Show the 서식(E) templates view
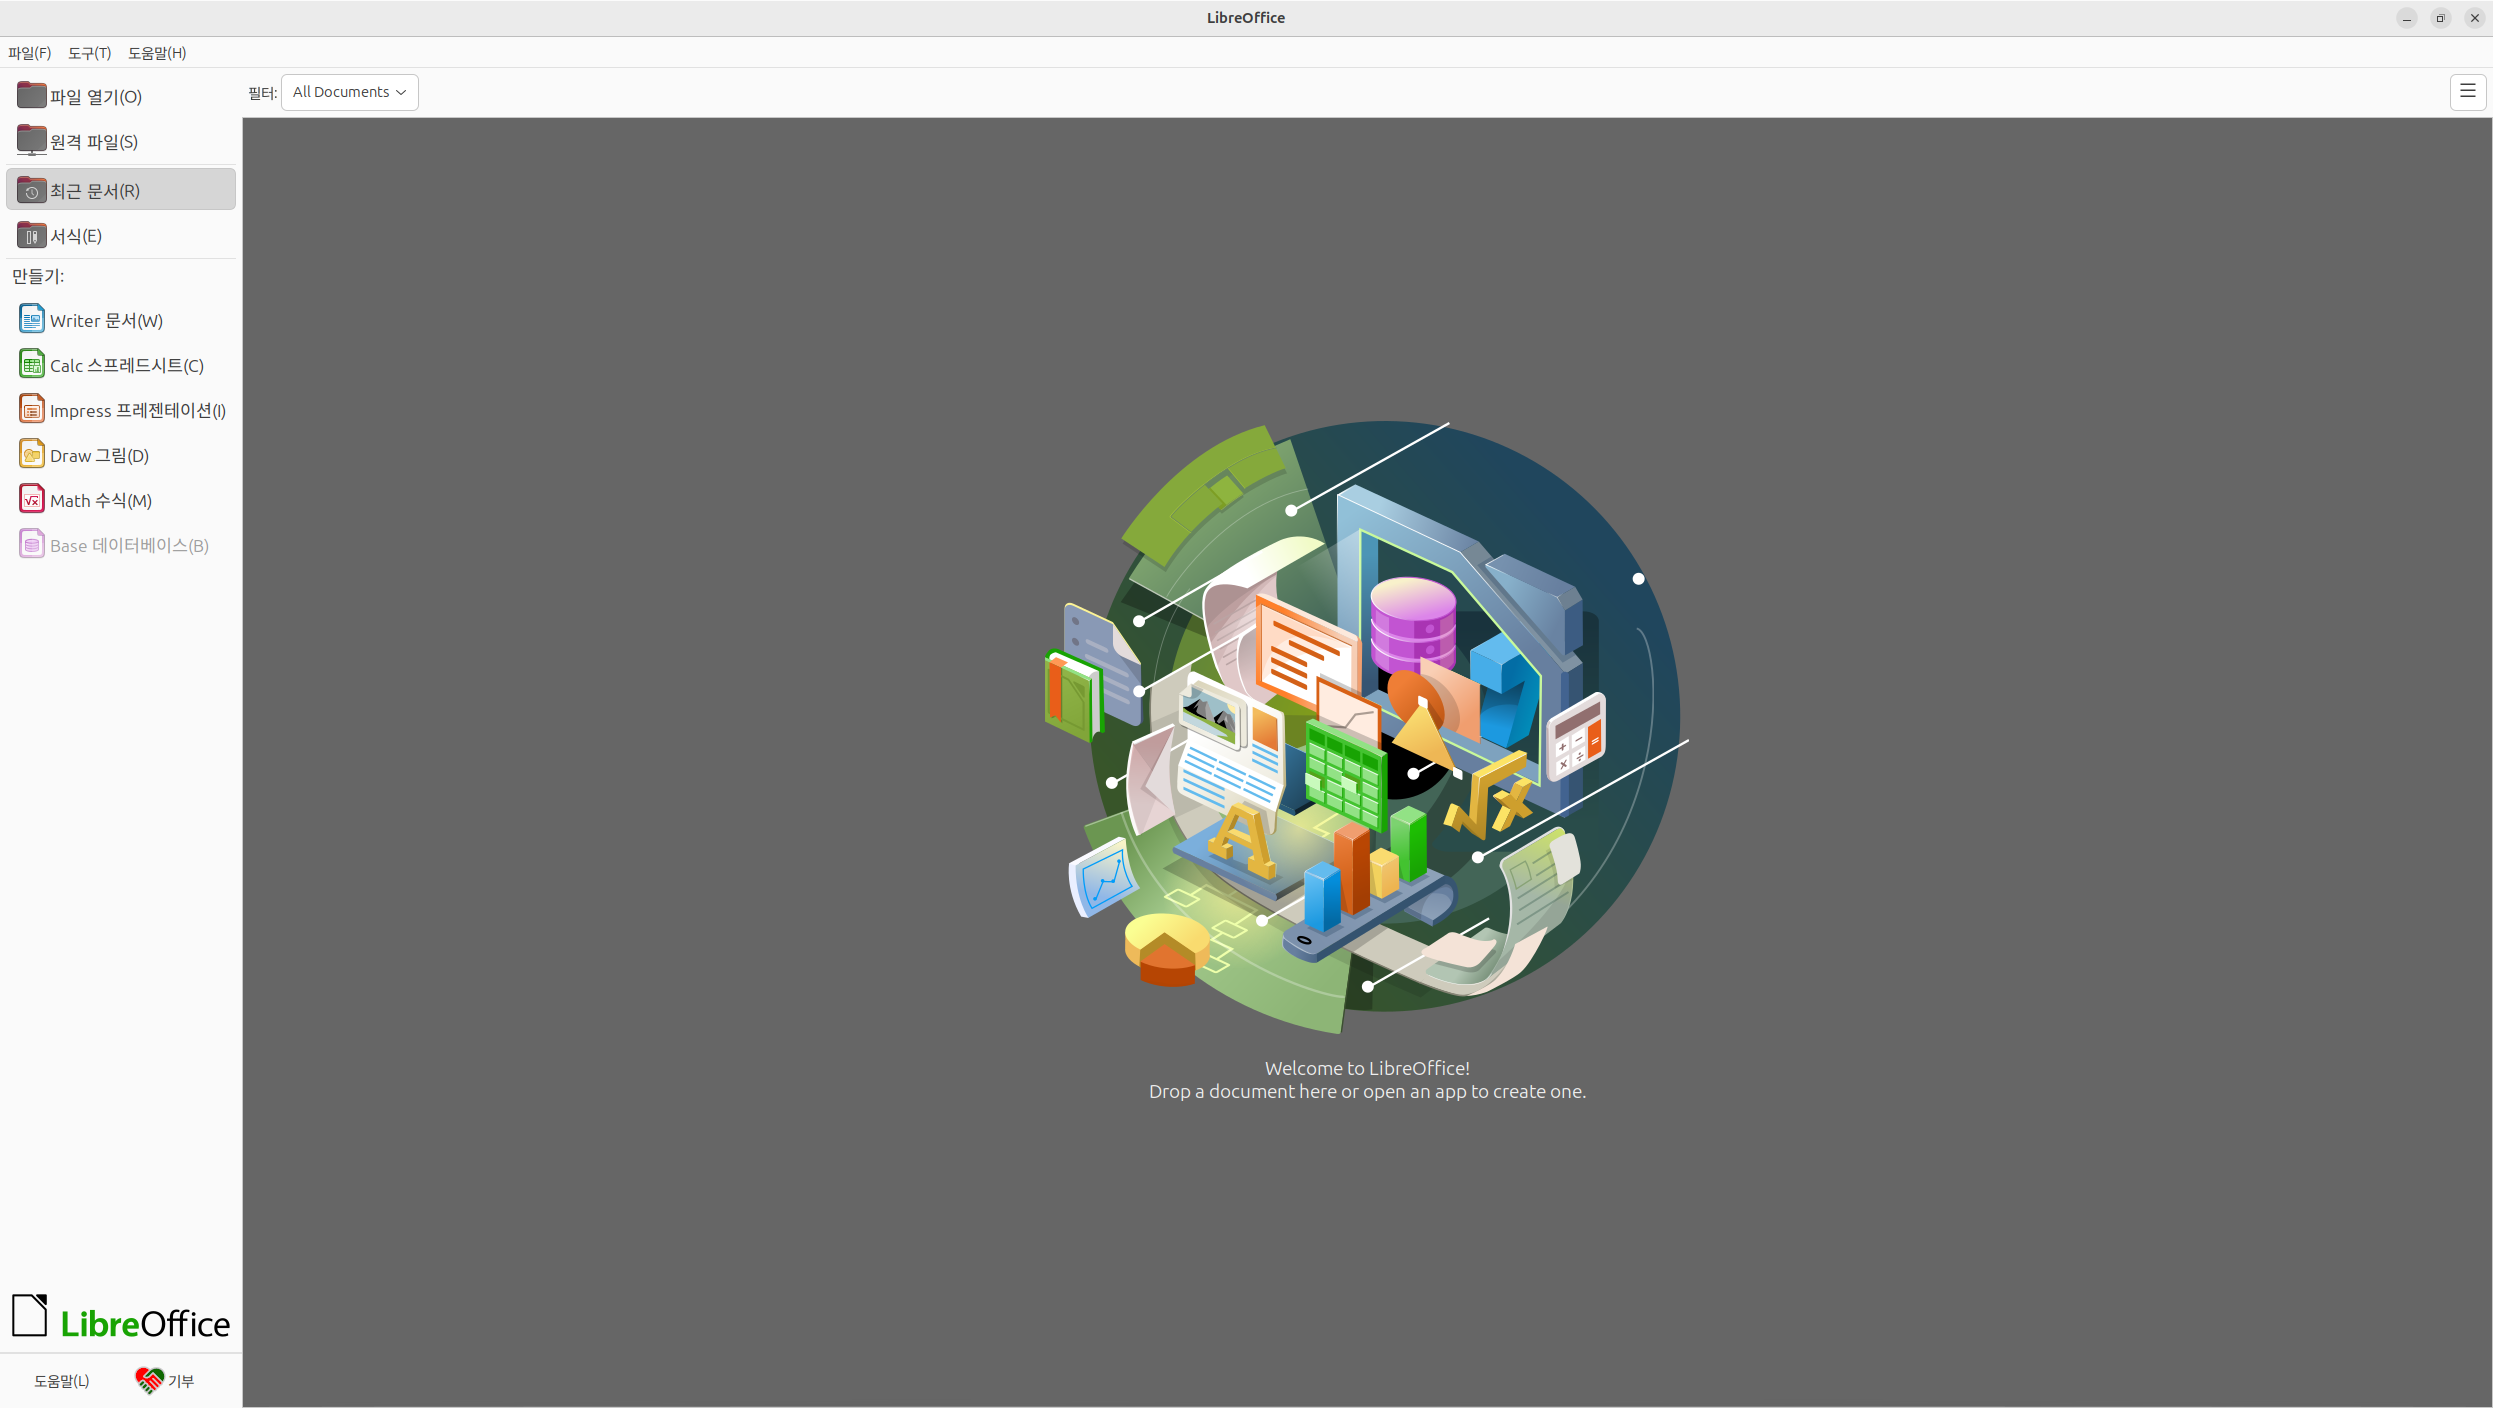 point(121,235)
